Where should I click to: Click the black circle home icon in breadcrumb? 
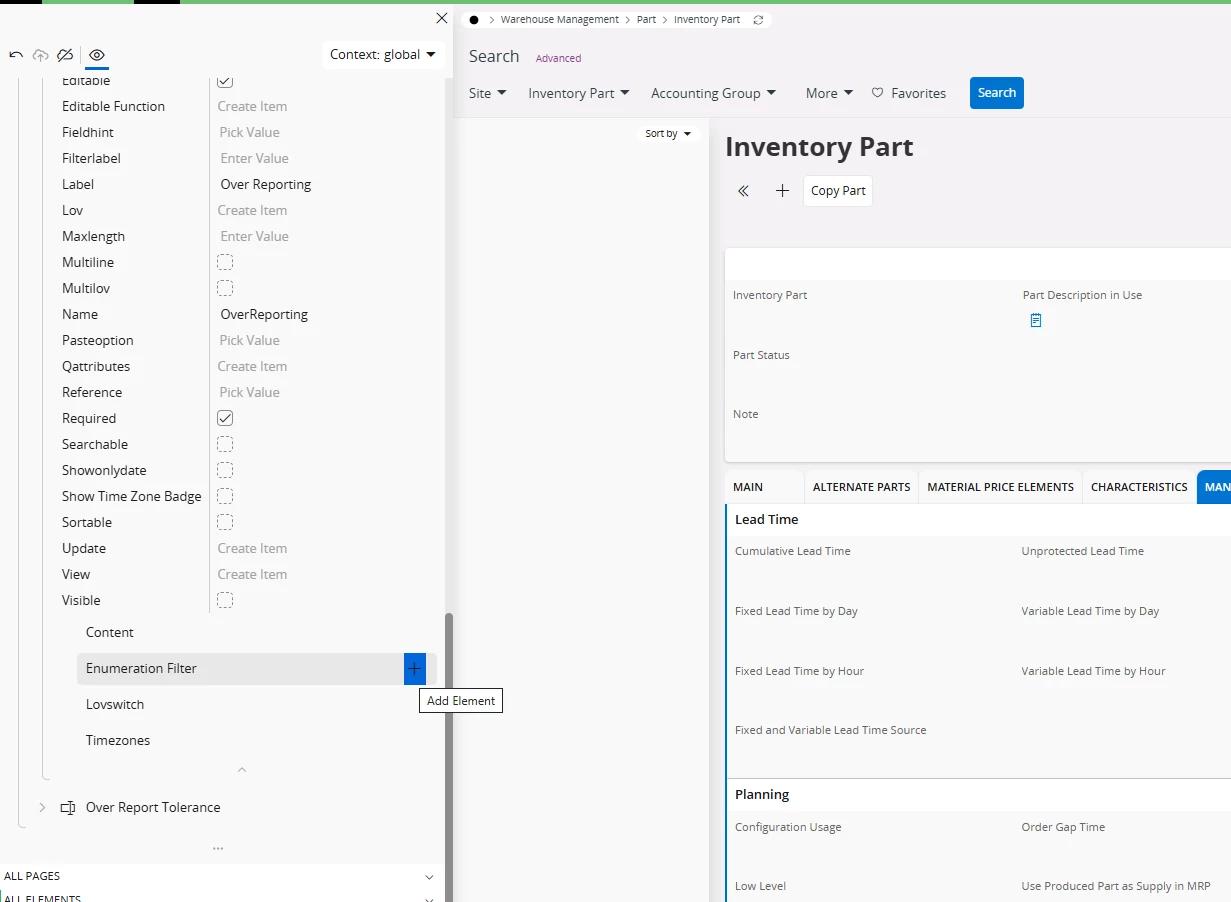(x=474, y=20)
